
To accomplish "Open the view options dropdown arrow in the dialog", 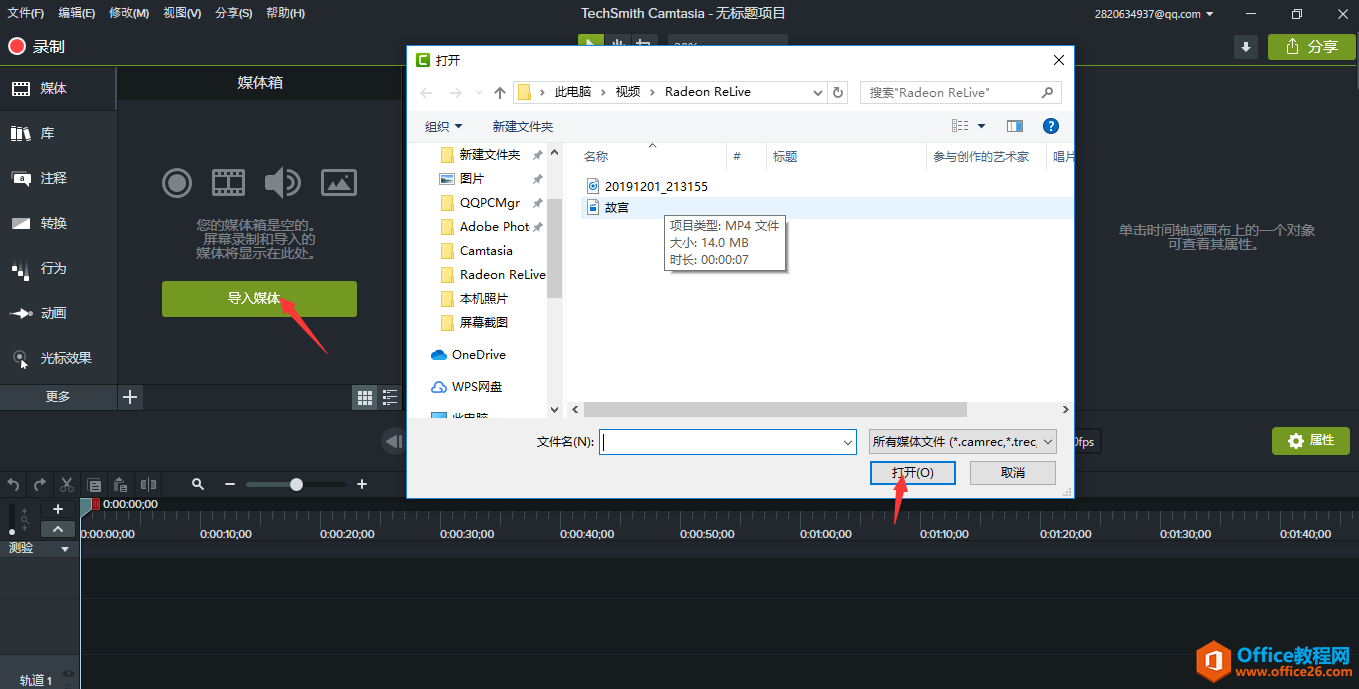I will (981, 126).
